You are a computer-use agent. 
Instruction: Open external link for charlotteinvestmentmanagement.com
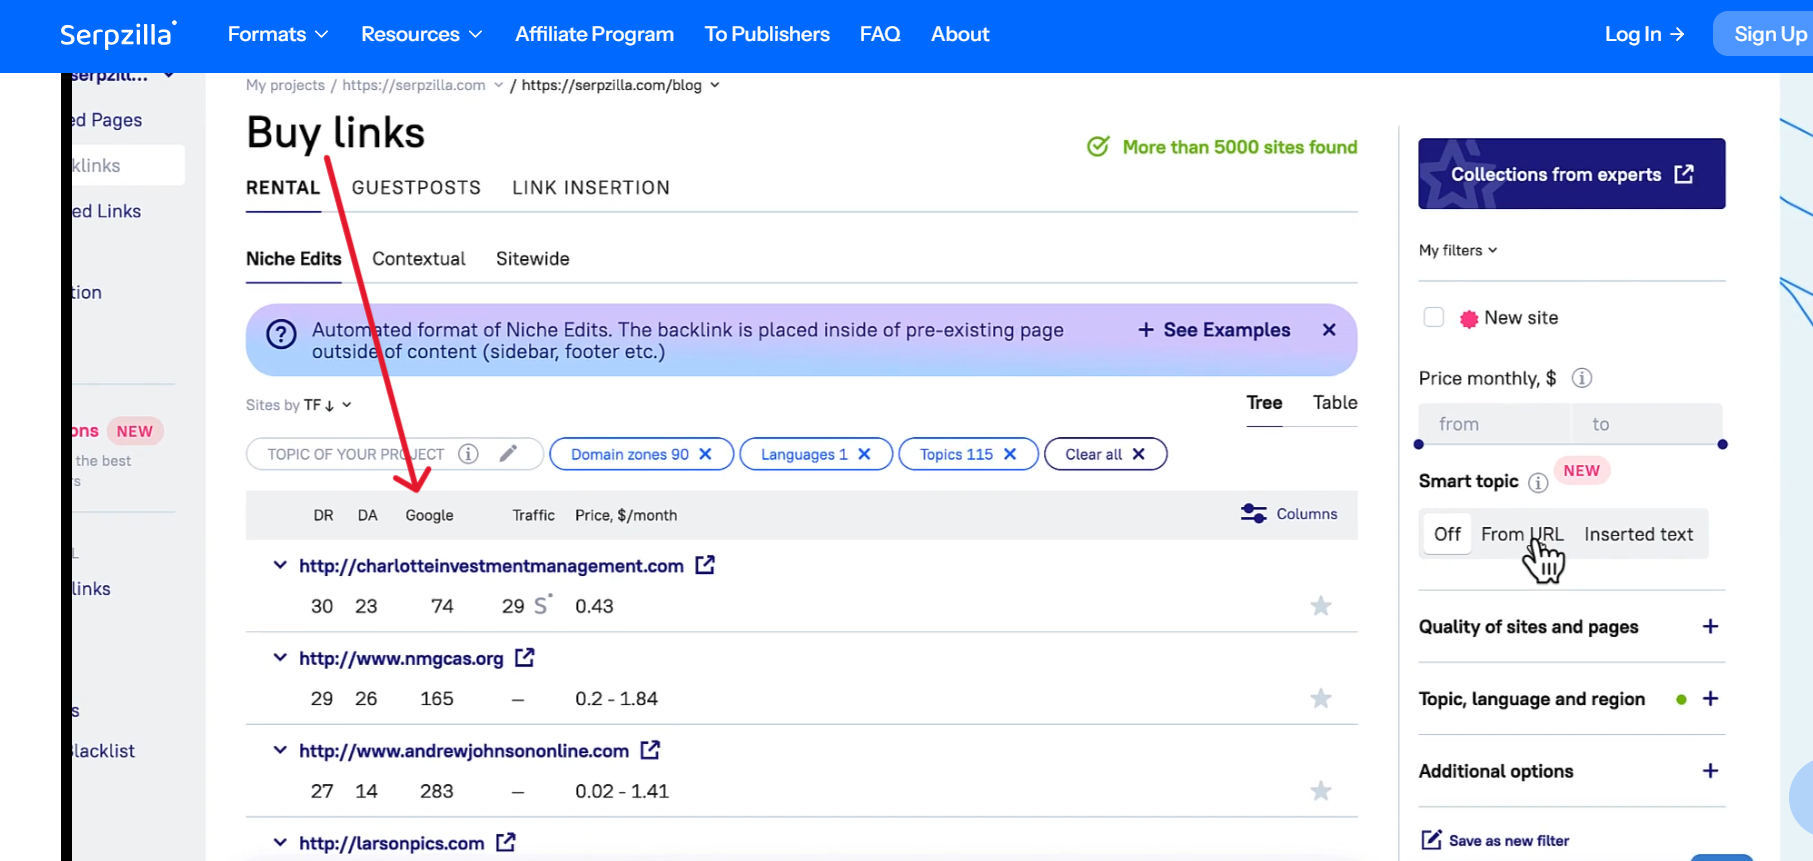(x=705, y=565)
